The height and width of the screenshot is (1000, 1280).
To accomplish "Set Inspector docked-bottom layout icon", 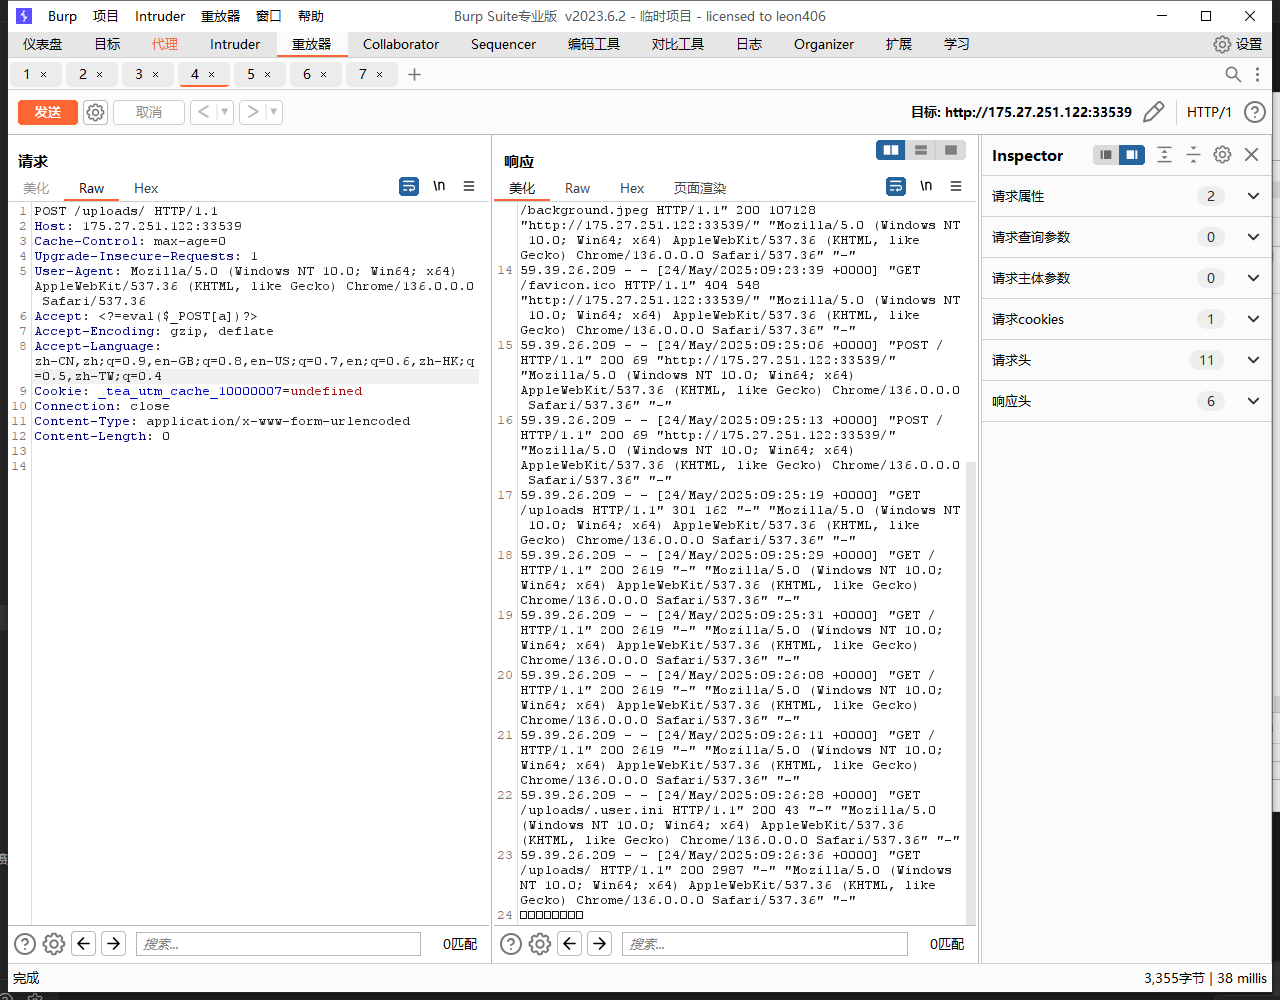I will click(1105, 155).
